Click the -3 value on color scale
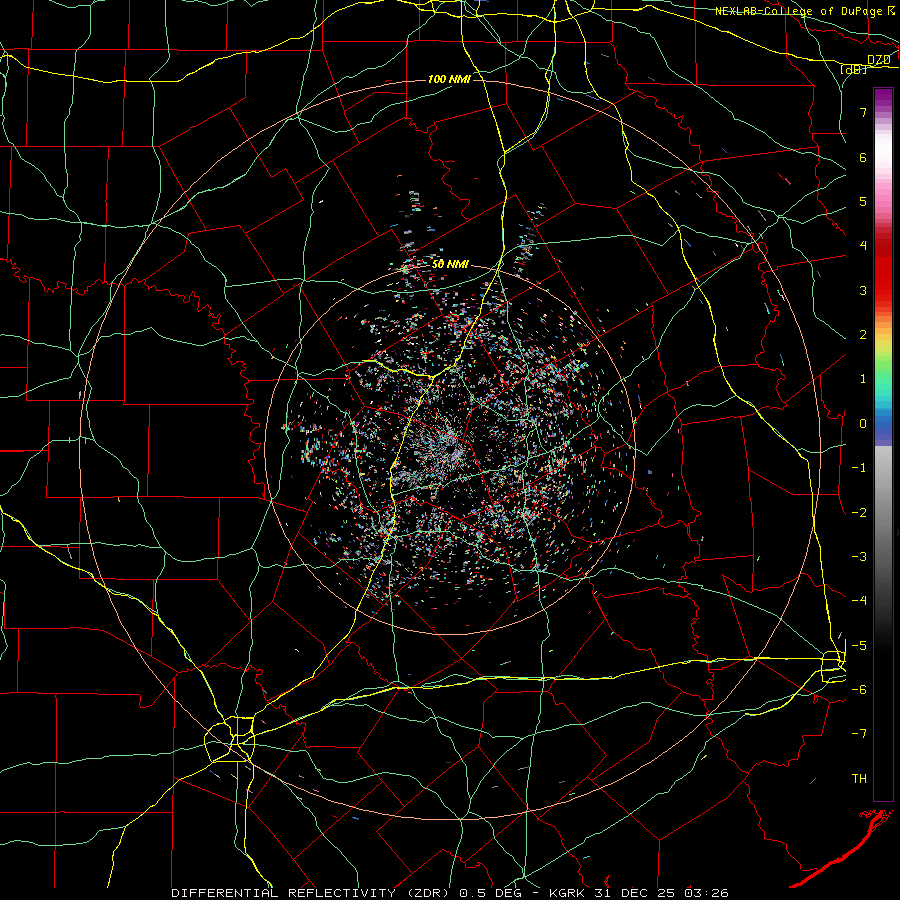The image size is (900, 900). click(859, 557)
